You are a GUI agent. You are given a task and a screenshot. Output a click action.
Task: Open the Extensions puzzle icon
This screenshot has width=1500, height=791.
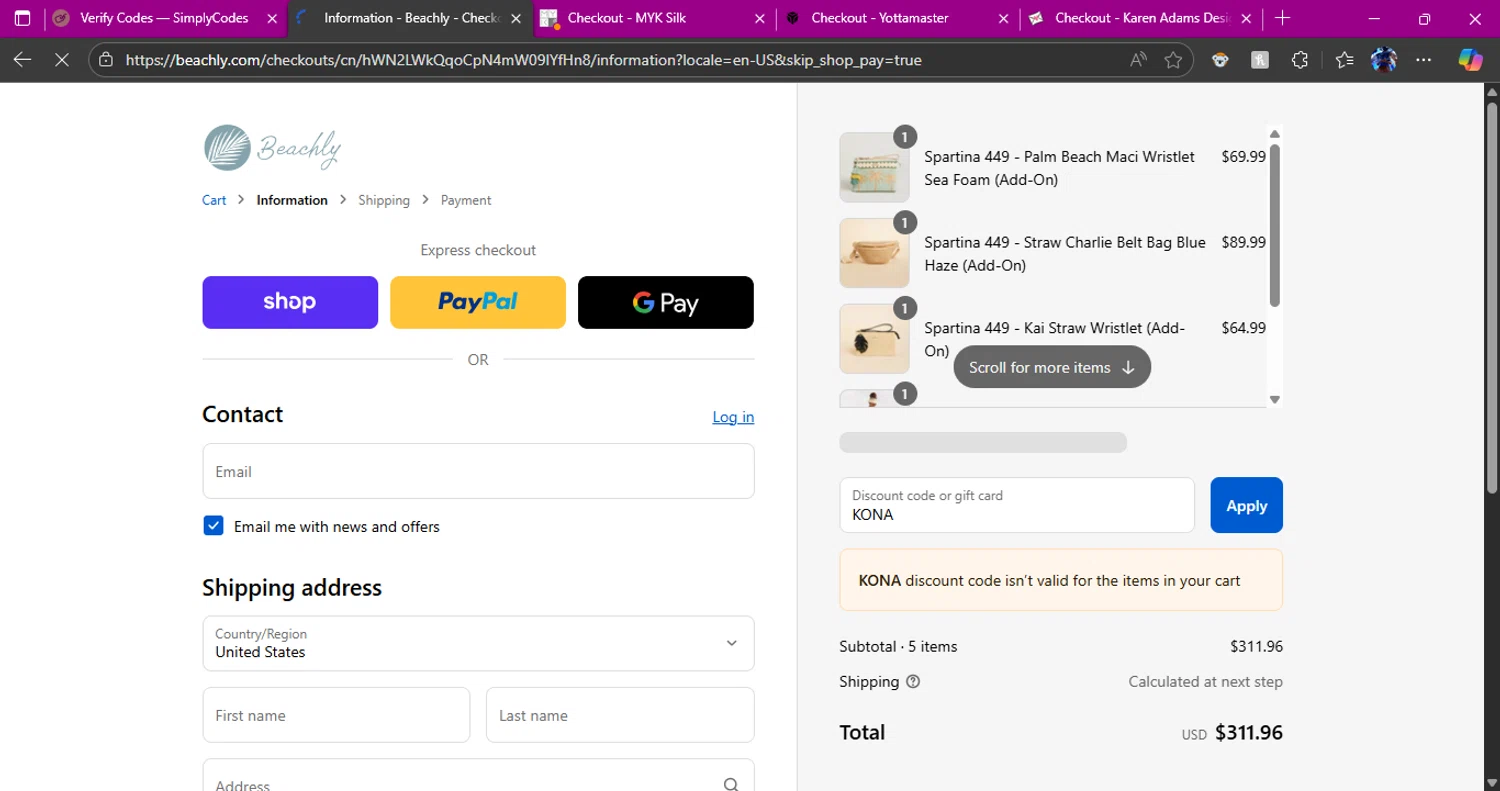1300,60
